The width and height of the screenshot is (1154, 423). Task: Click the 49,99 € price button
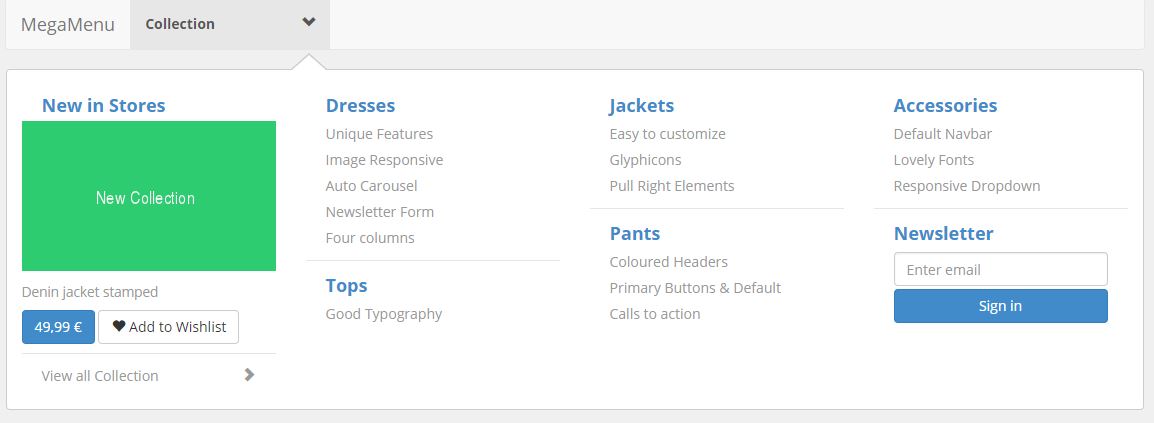[58, 327]
